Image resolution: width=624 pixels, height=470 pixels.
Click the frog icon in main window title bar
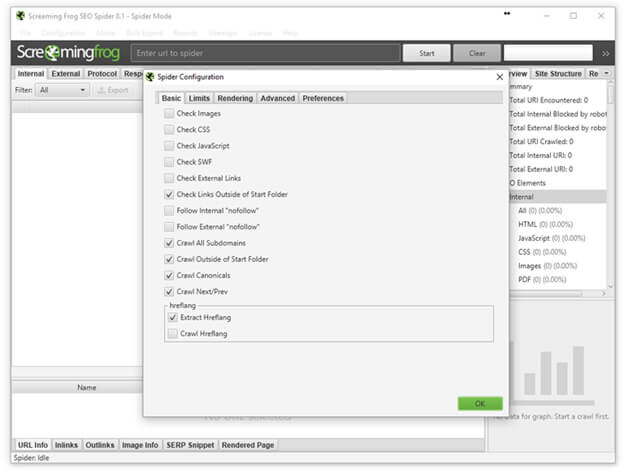(20, 16)
